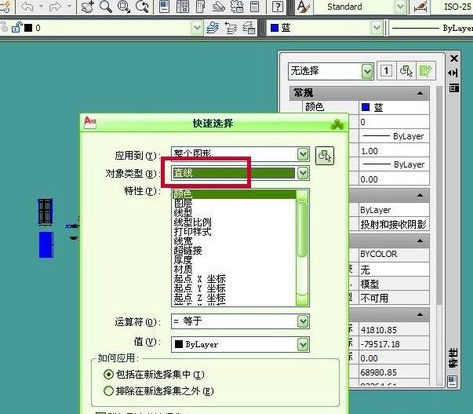The height and width of the screenshot is (414, 473).
Task: Open the Help question mark icon
Action: point(277,7)
